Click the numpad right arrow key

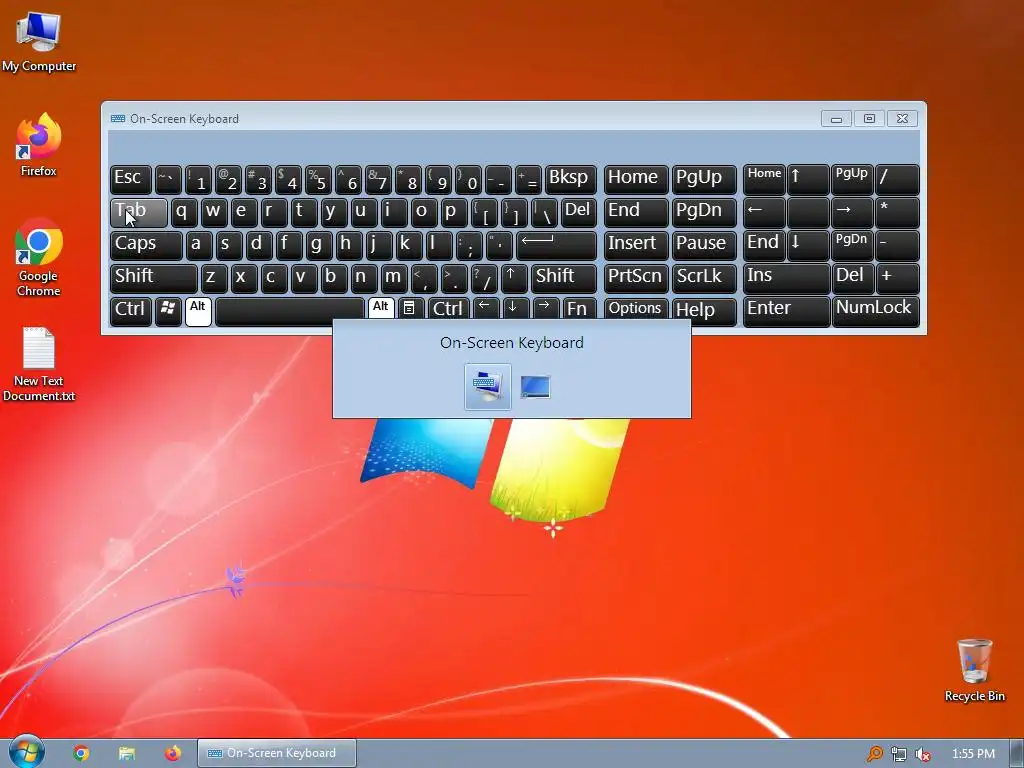click(852, 212)
